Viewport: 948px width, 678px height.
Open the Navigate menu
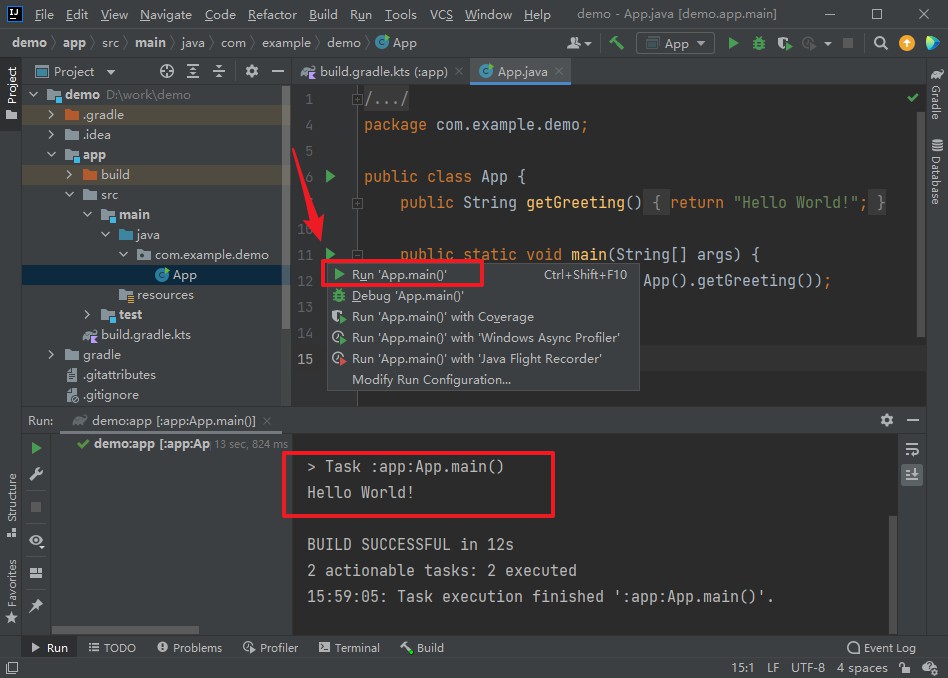point(166,15)
